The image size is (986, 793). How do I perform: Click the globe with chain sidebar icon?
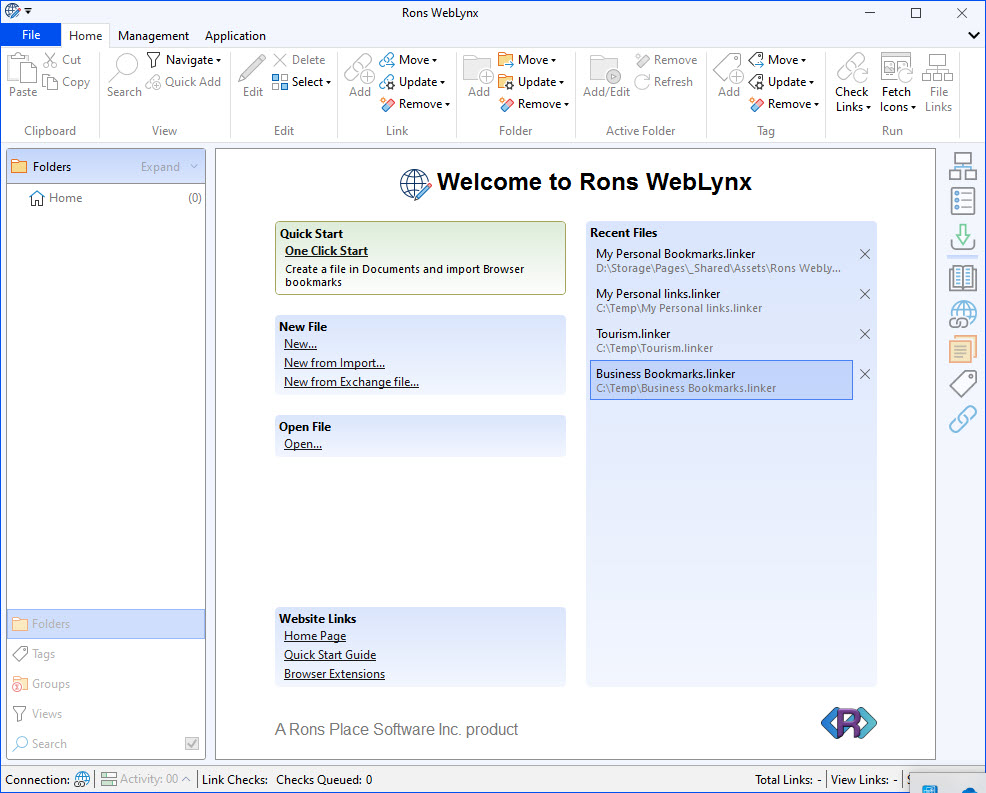coord(963,314)
